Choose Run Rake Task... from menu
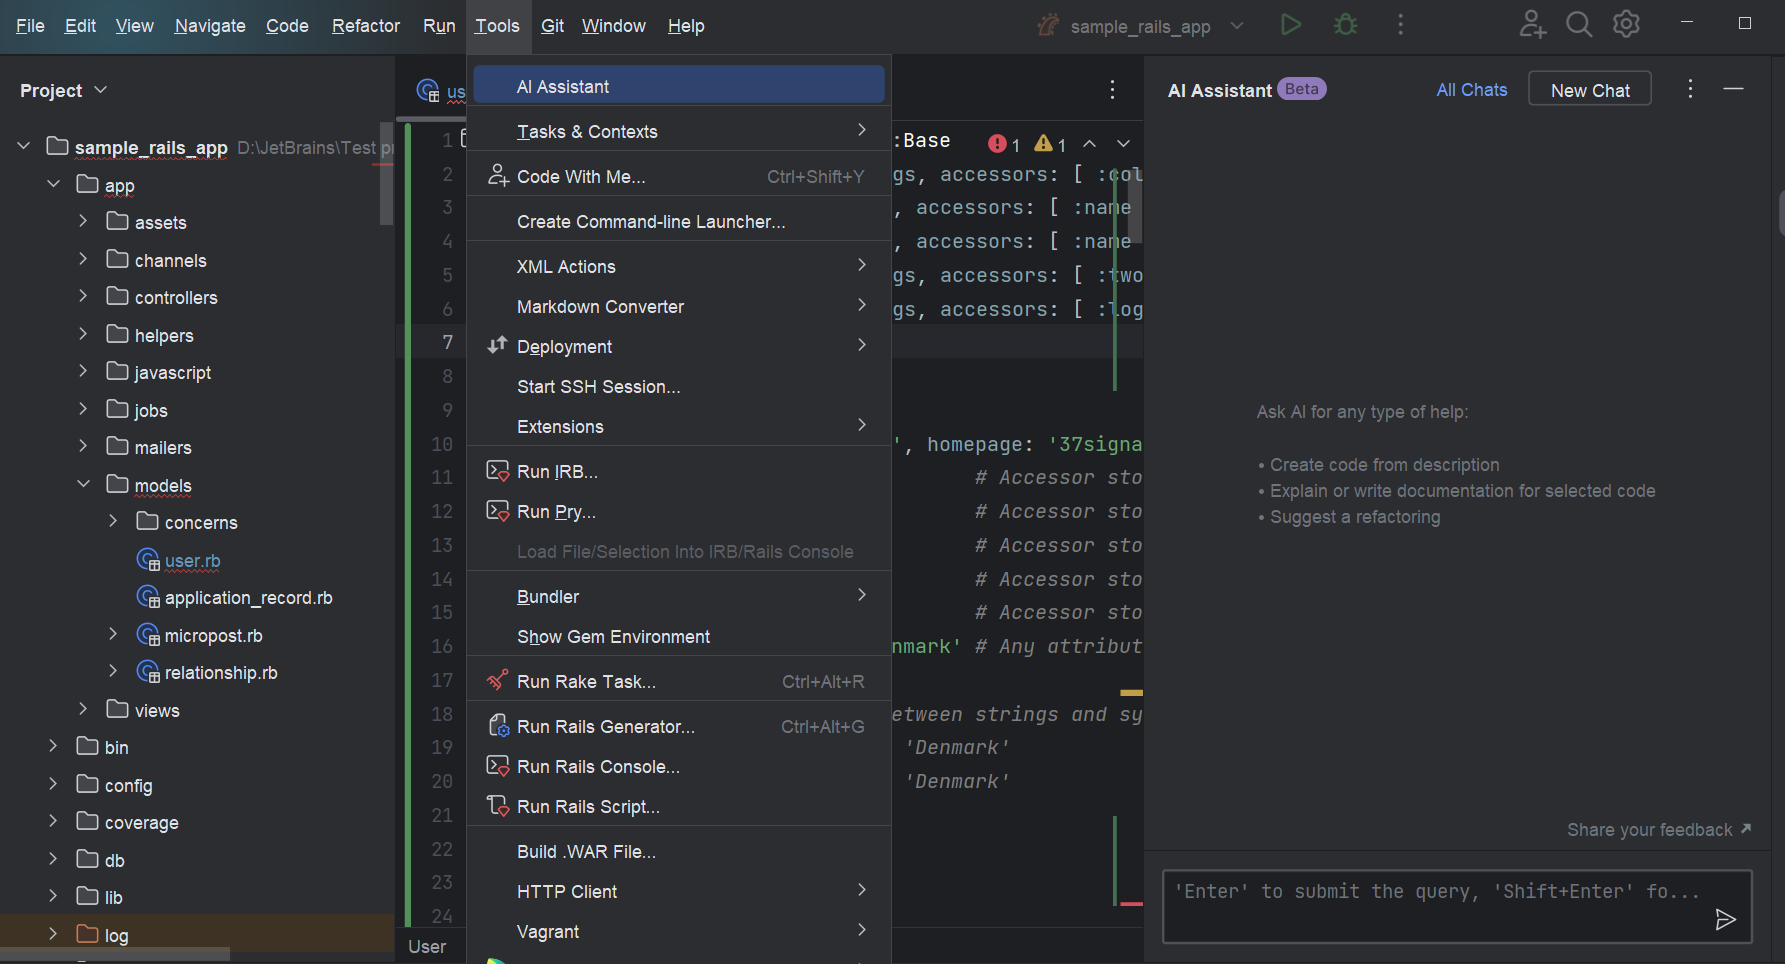The width and height of the screenshot is (1785, 964). (679, 681)
